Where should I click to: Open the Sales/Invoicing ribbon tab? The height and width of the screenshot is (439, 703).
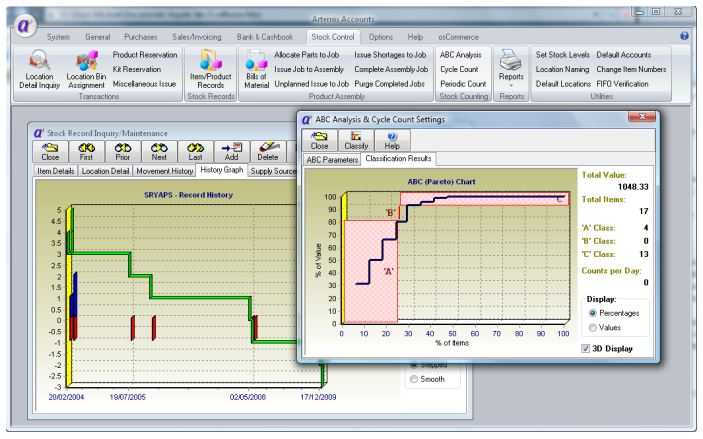197,37
